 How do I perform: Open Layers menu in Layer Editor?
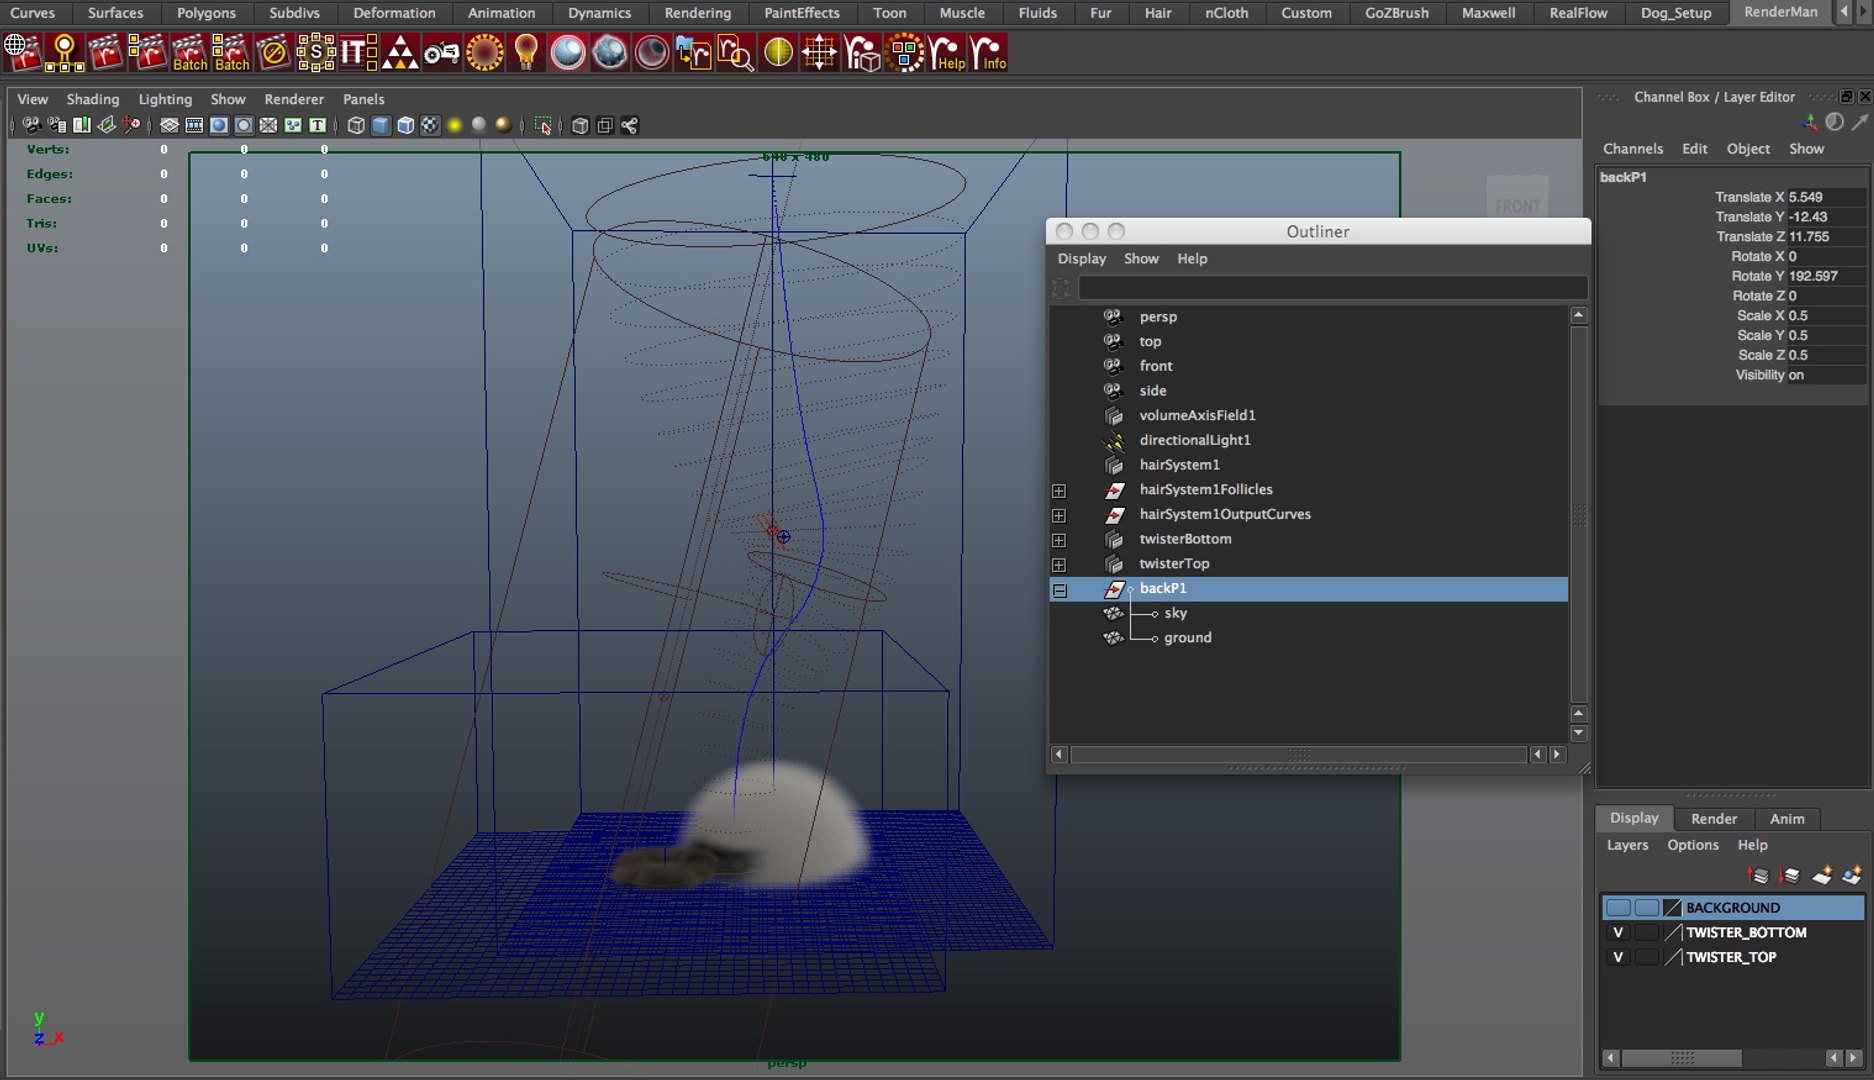(1627, 845)
